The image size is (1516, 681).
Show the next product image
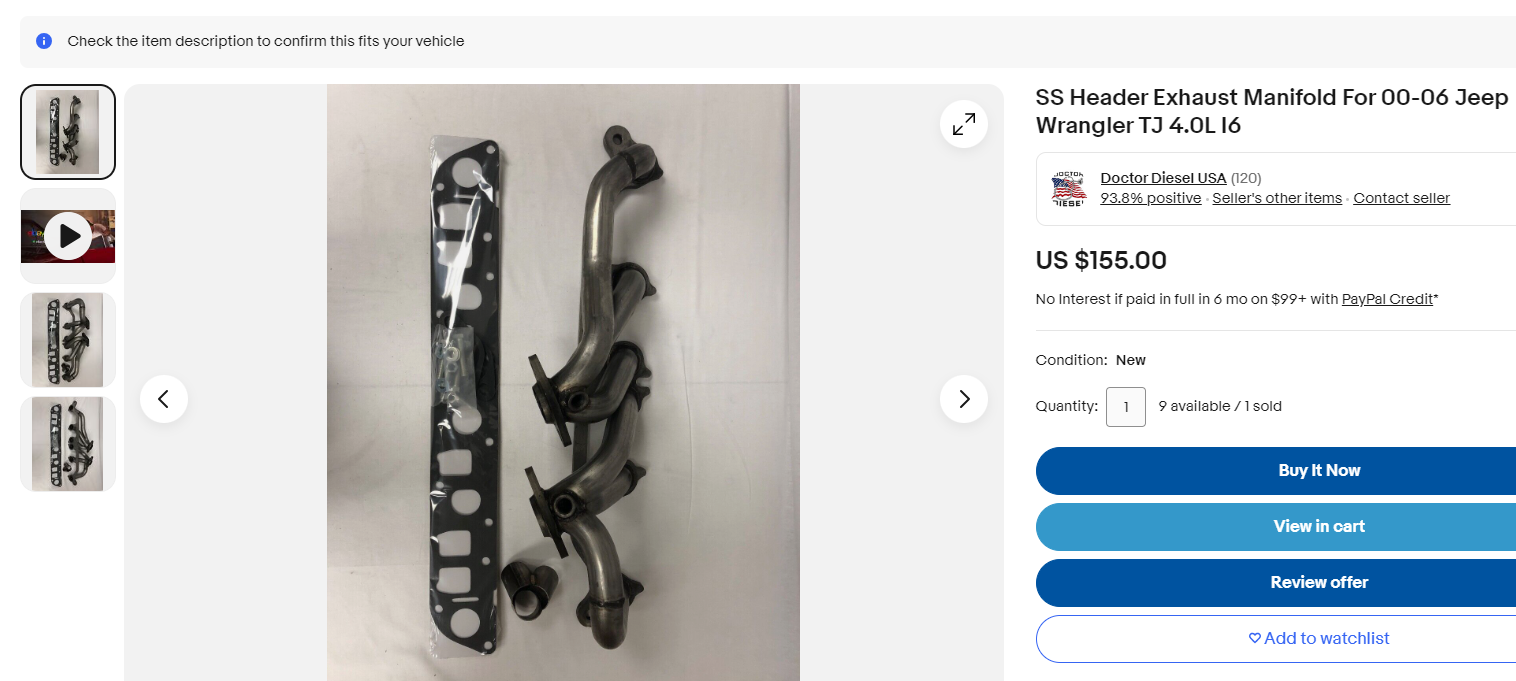click(964, 399)
